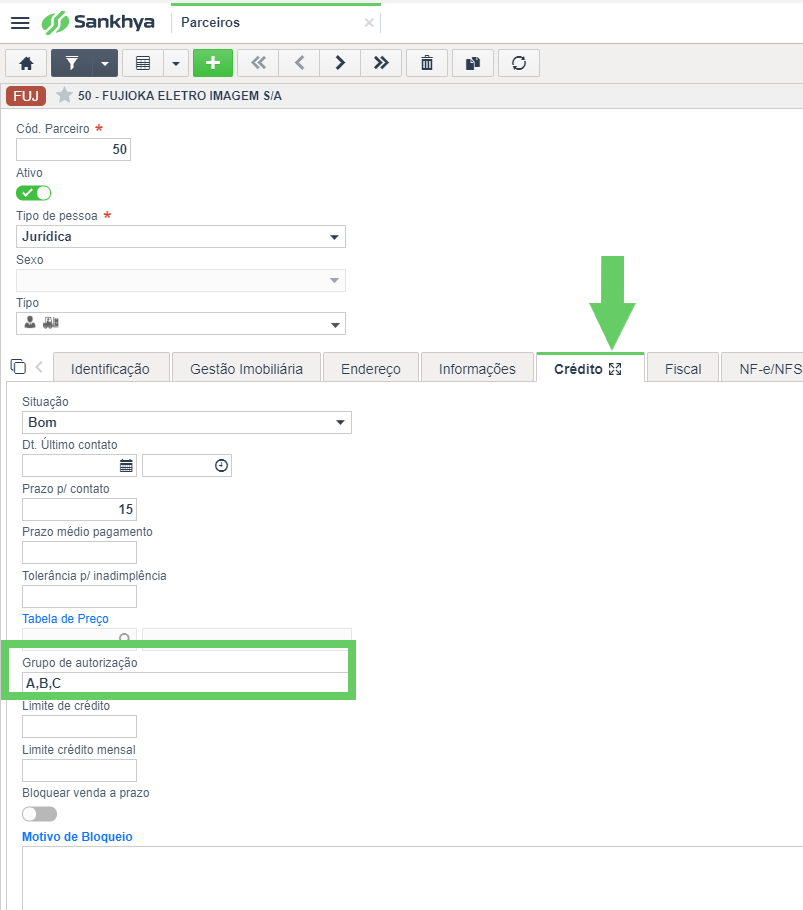
Task: Click Motivo de Bloqueio text area
Action: click(413, 878)
